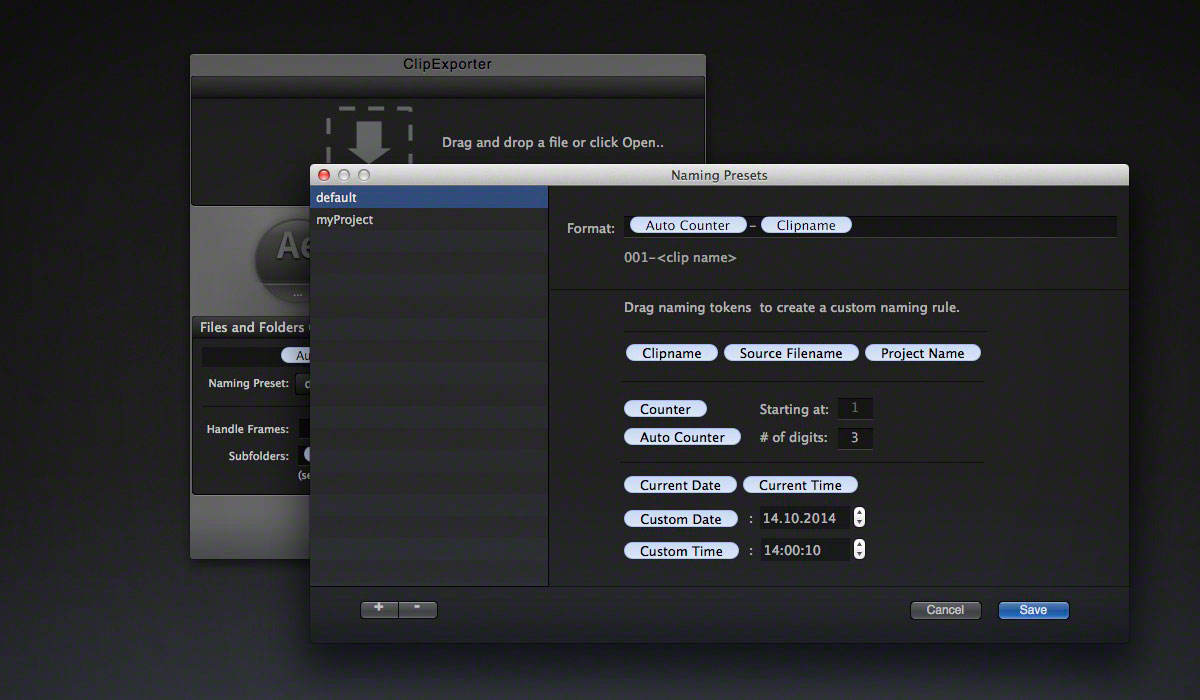Click the custom date stepper arrows

click(x=859, y=518)
